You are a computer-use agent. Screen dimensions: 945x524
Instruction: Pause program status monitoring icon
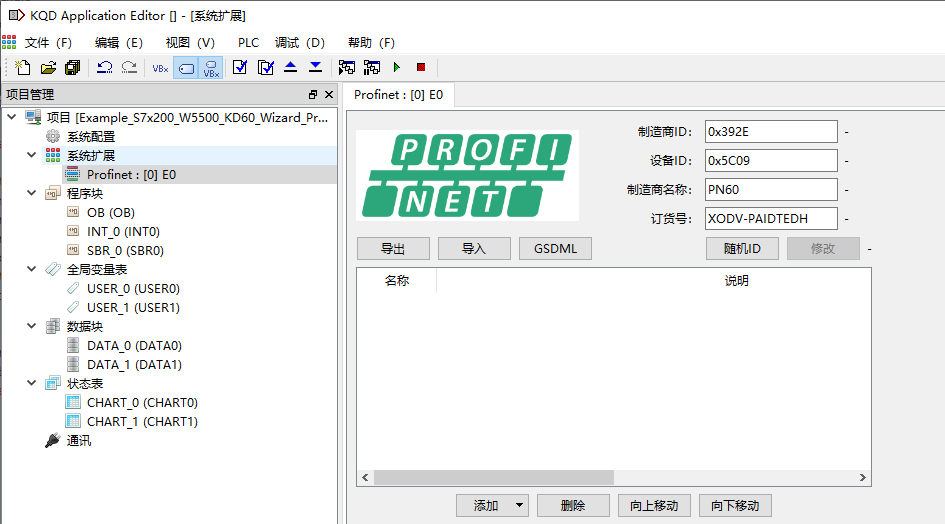372,68
